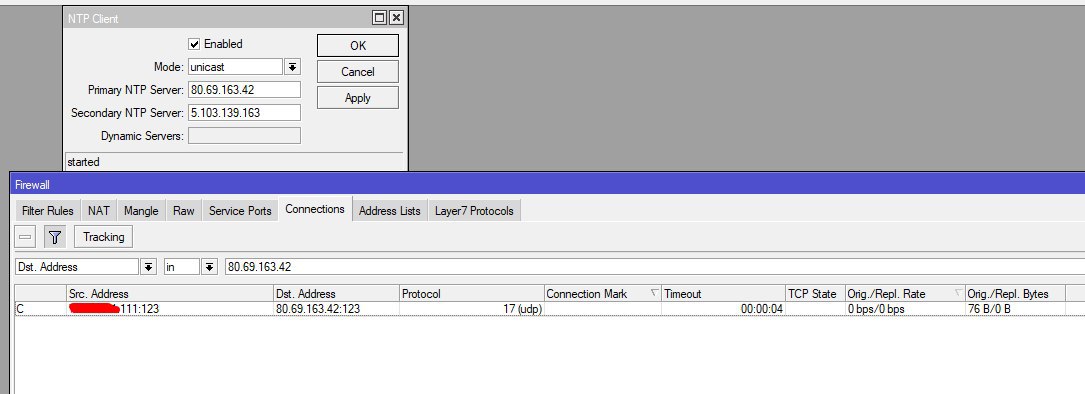Click the 00:00:04 timeout cell
Screen dimensions: 1085x394
724,309
